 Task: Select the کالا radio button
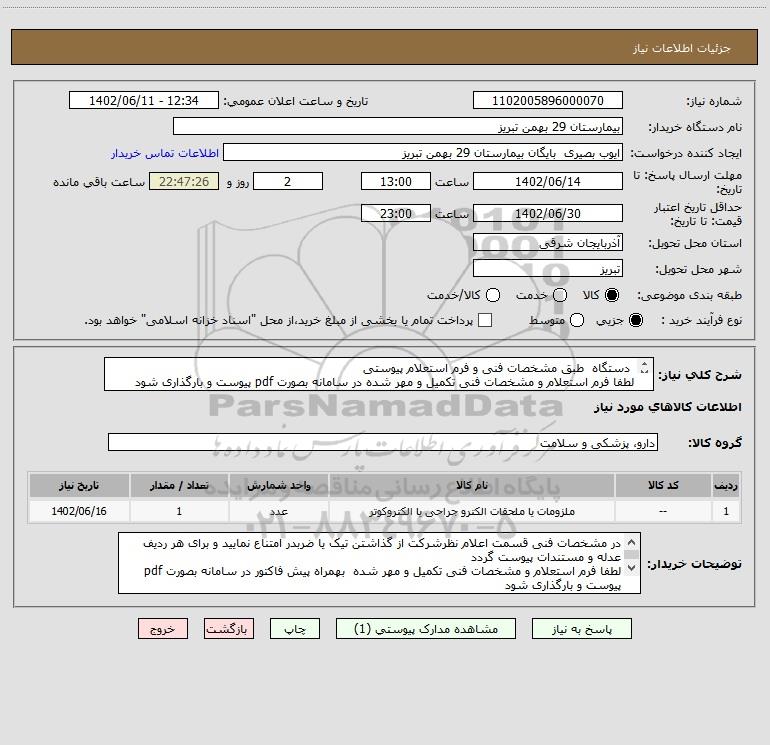click(612, 295)
